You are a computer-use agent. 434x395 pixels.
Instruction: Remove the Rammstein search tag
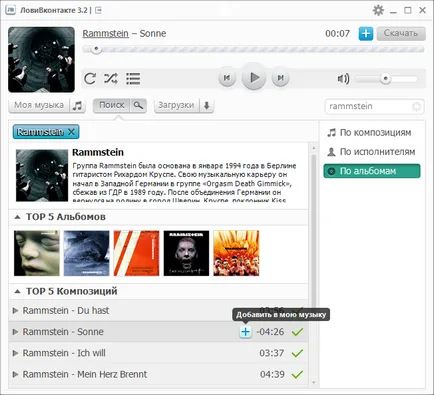tap(71, 132)
